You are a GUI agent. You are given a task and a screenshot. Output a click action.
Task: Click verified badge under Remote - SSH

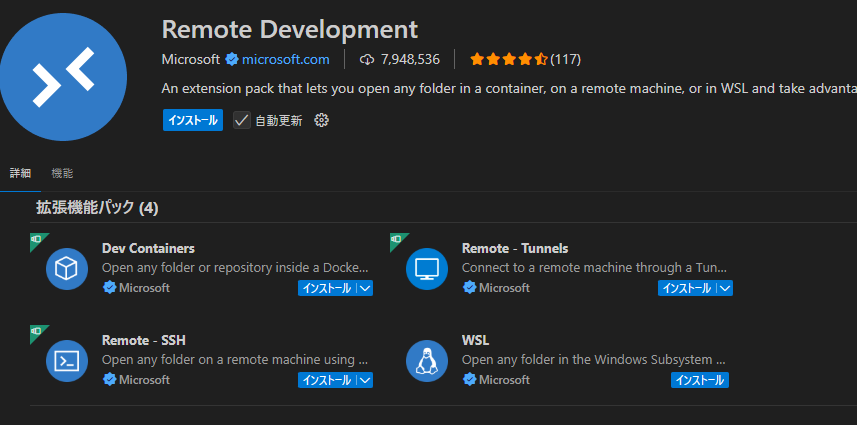click(x=109, y=379)
